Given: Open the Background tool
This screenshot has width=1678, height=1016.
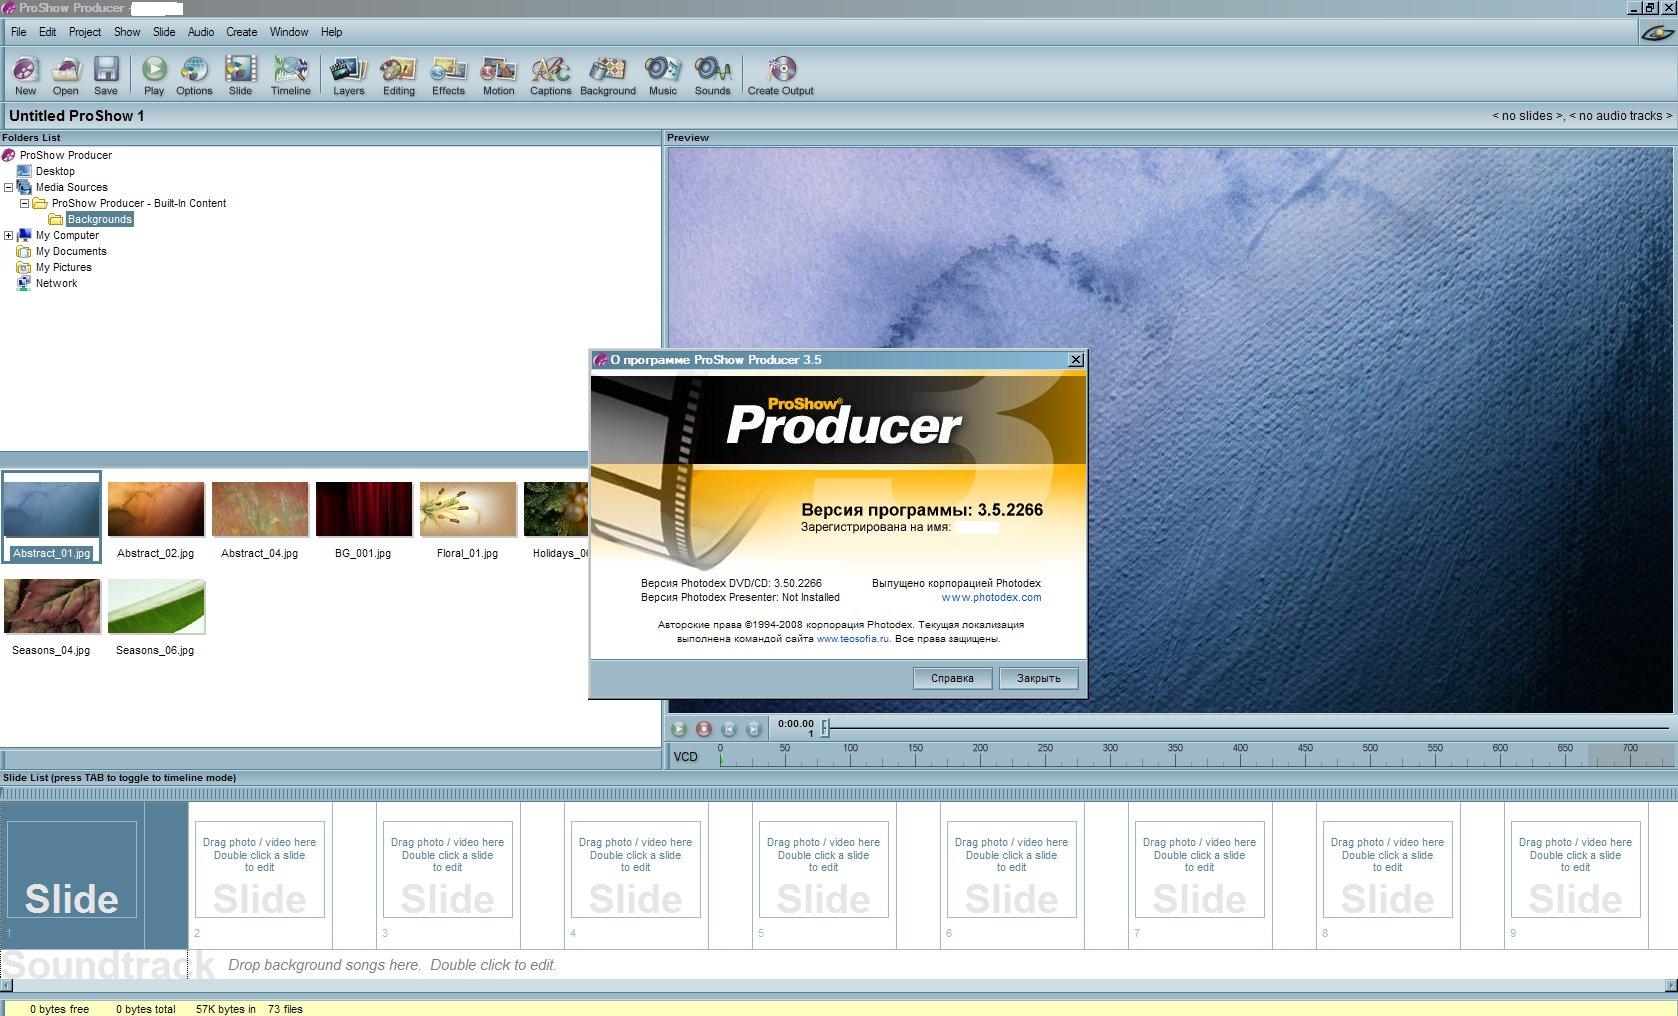Looking at the screenshot, I should click(x=608, y=75).
